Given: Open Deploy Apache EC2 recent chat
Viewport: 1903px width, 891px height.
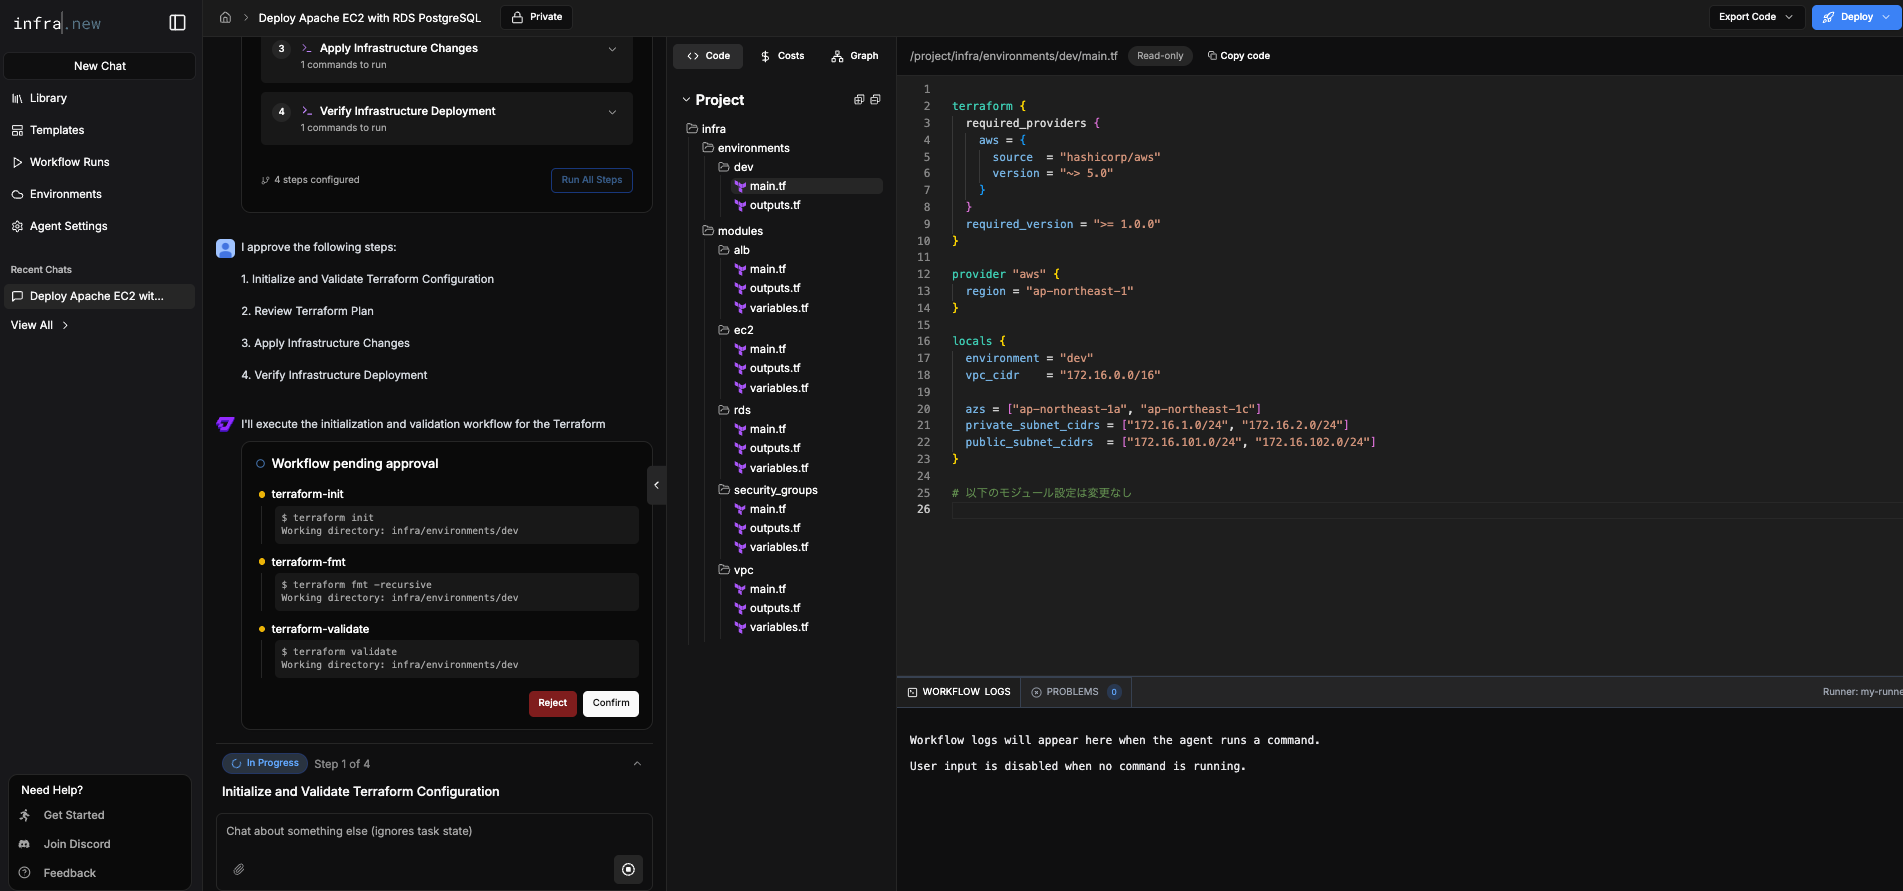Looking at the screenshot, I should click(x=99, y=296).
